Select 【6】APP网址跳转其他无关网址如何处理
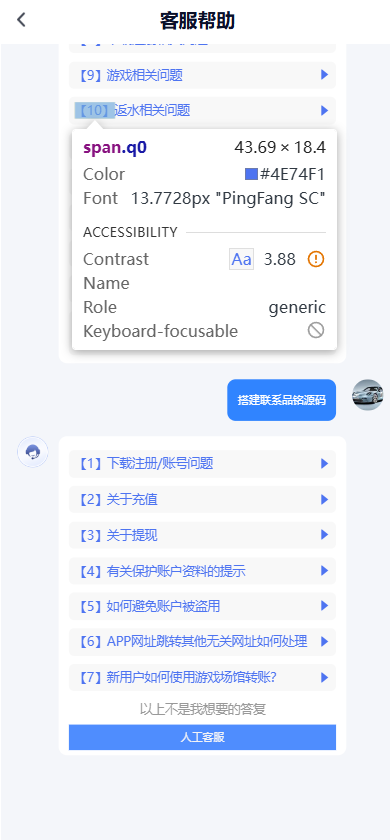390x840 pixels. (202, 642)
